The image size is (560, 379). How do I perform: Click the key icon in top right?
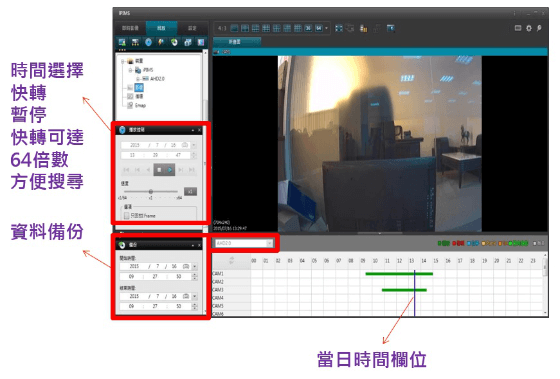[x=539, y=28]
